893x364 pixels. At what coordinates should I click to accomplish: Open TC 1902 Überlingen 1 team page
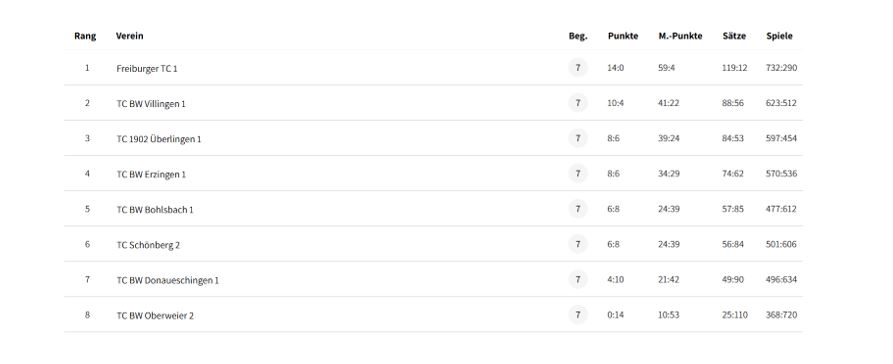[x=159, y=139]
